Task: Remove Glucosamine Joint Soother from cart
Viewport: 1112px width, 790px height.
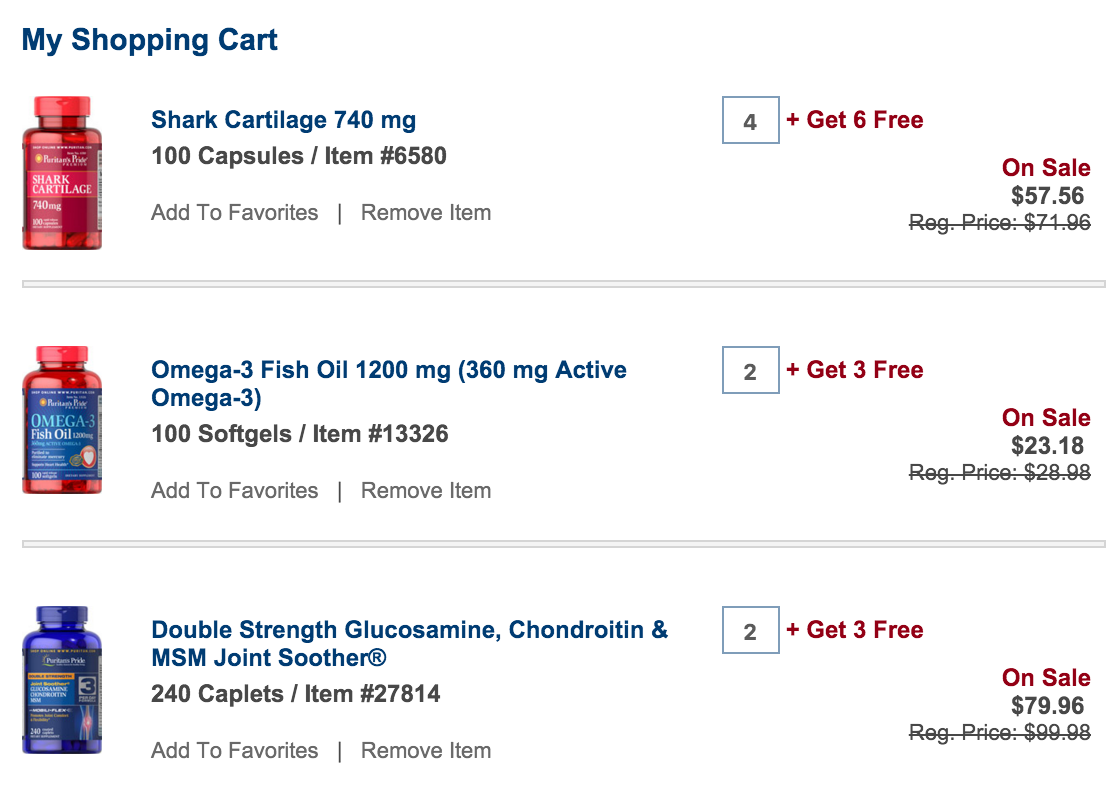Action: 426,751
